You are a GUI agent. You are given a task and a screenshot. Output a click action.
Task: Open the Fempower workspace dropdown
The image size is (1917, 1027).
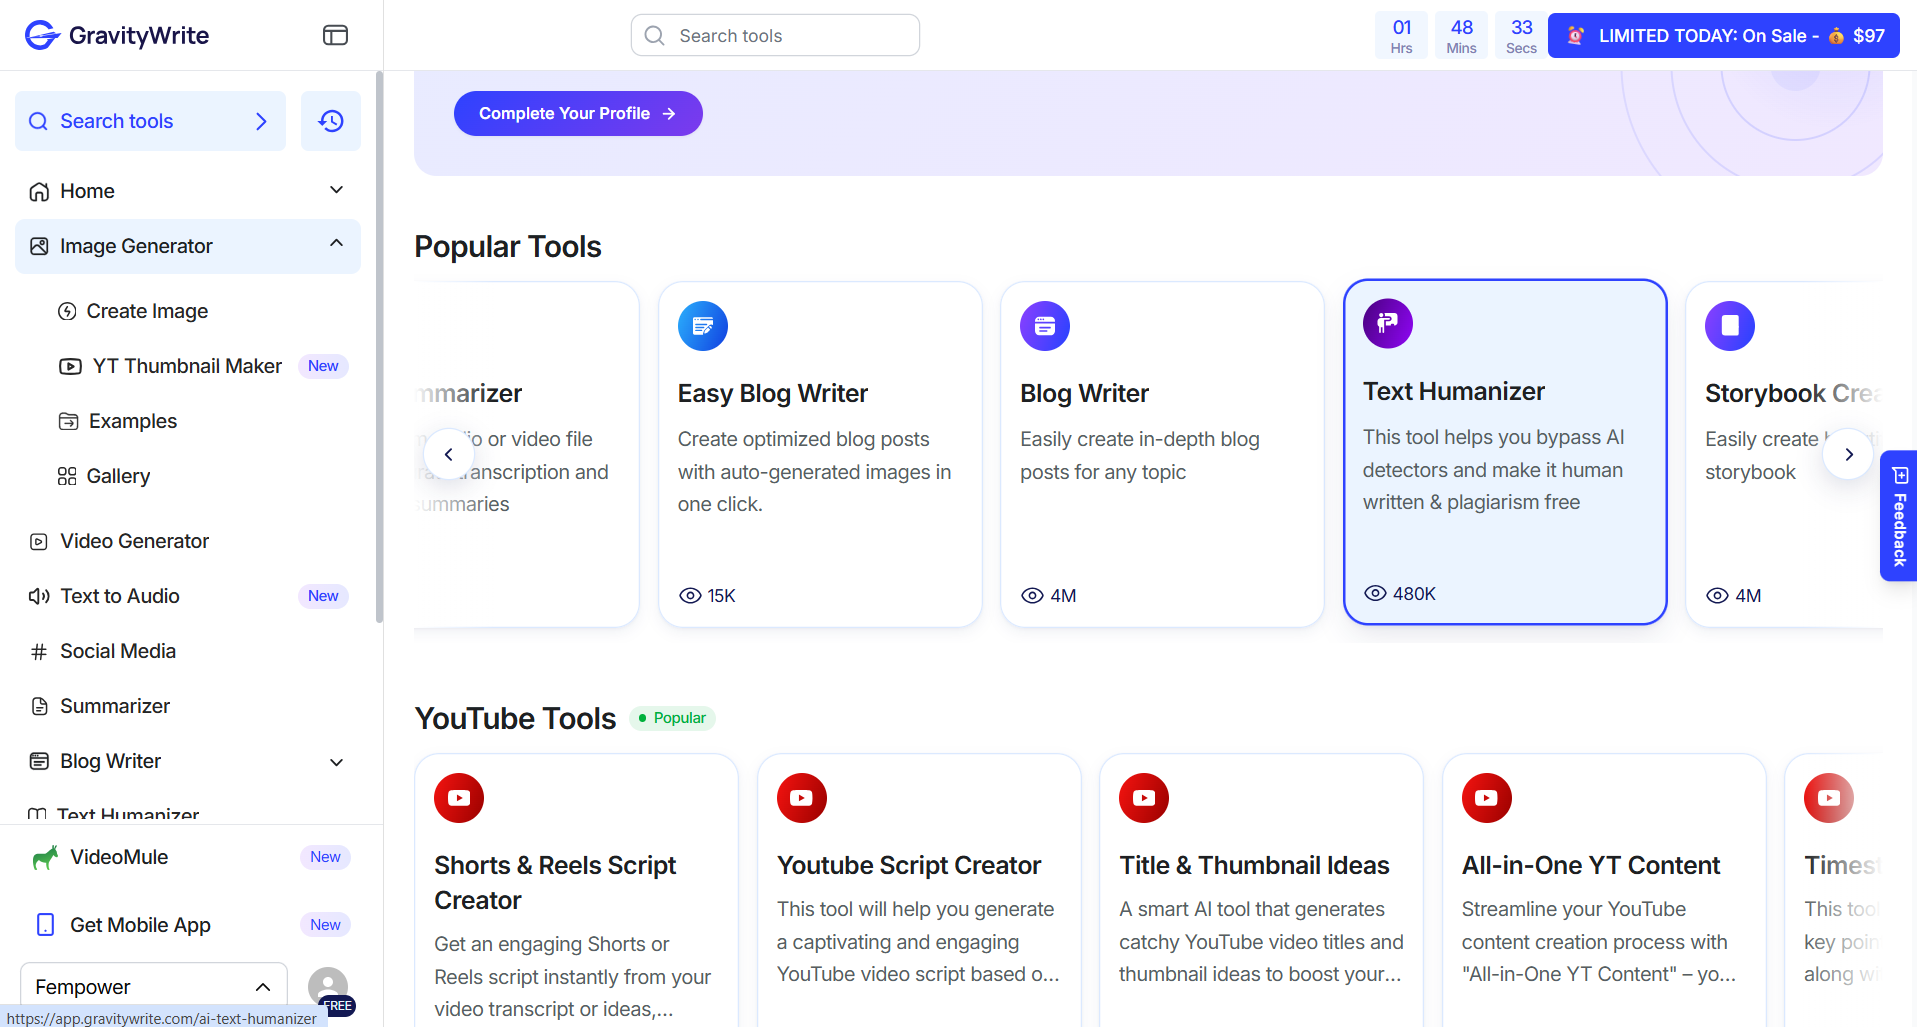[154, 987]
